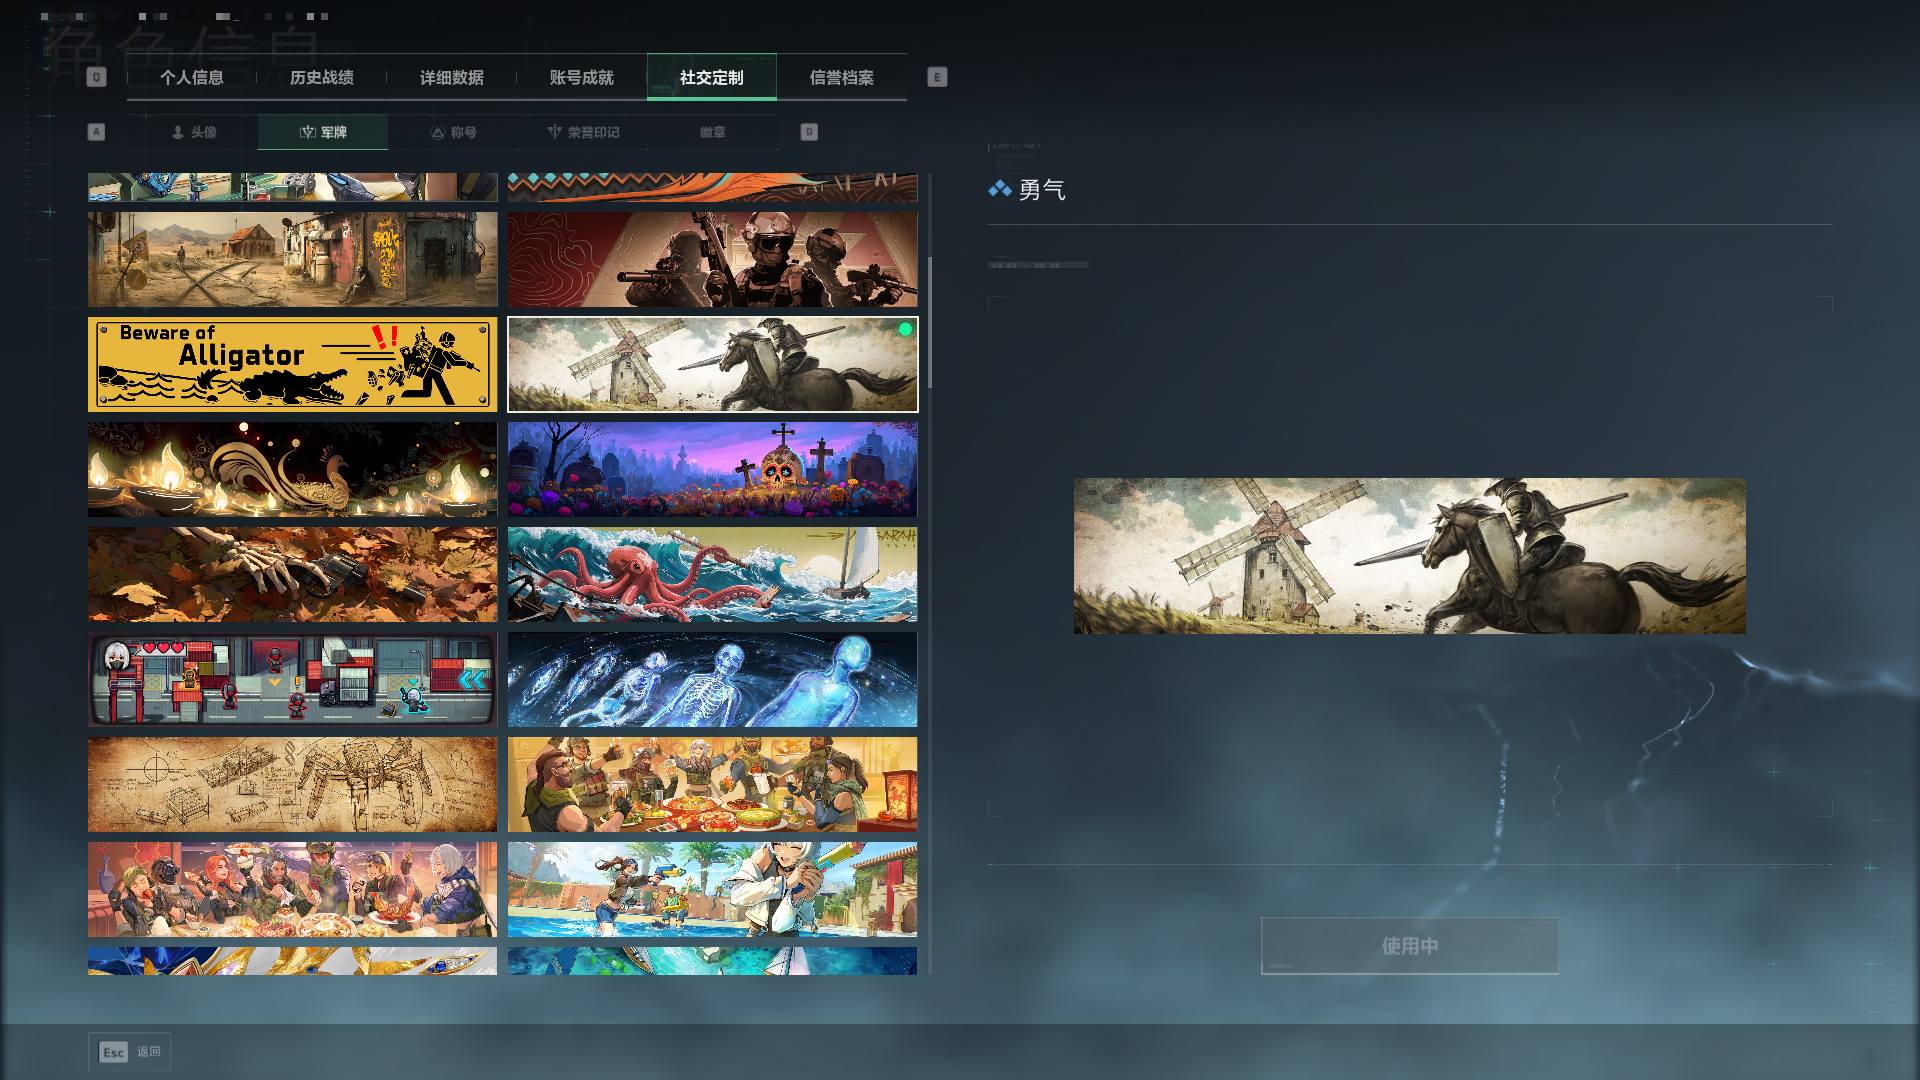Select the 军牌 dog tag sub-tab
This screenshot has width=1920, height=1080.
coord(323,132)
